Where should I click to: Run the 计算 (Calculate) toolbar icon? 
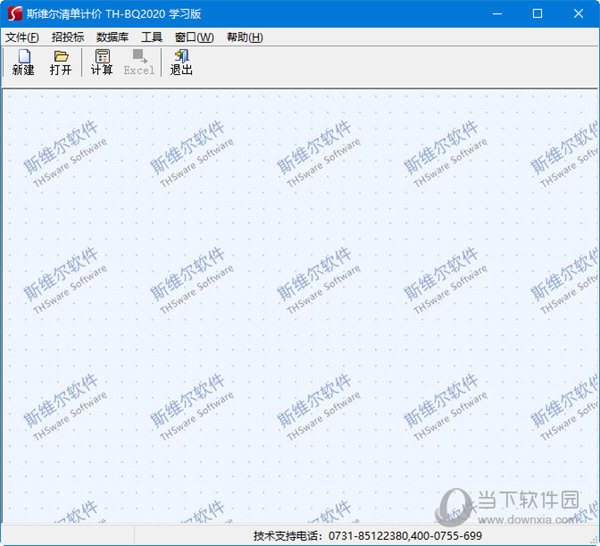(x=102, y=62)
